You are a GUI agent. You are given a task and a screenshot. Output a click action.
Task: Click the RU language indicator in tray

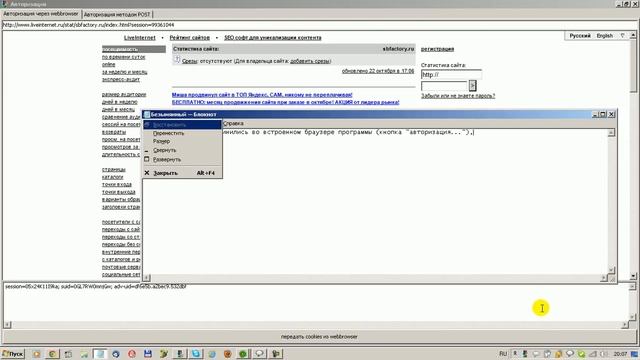click(503, 354)
